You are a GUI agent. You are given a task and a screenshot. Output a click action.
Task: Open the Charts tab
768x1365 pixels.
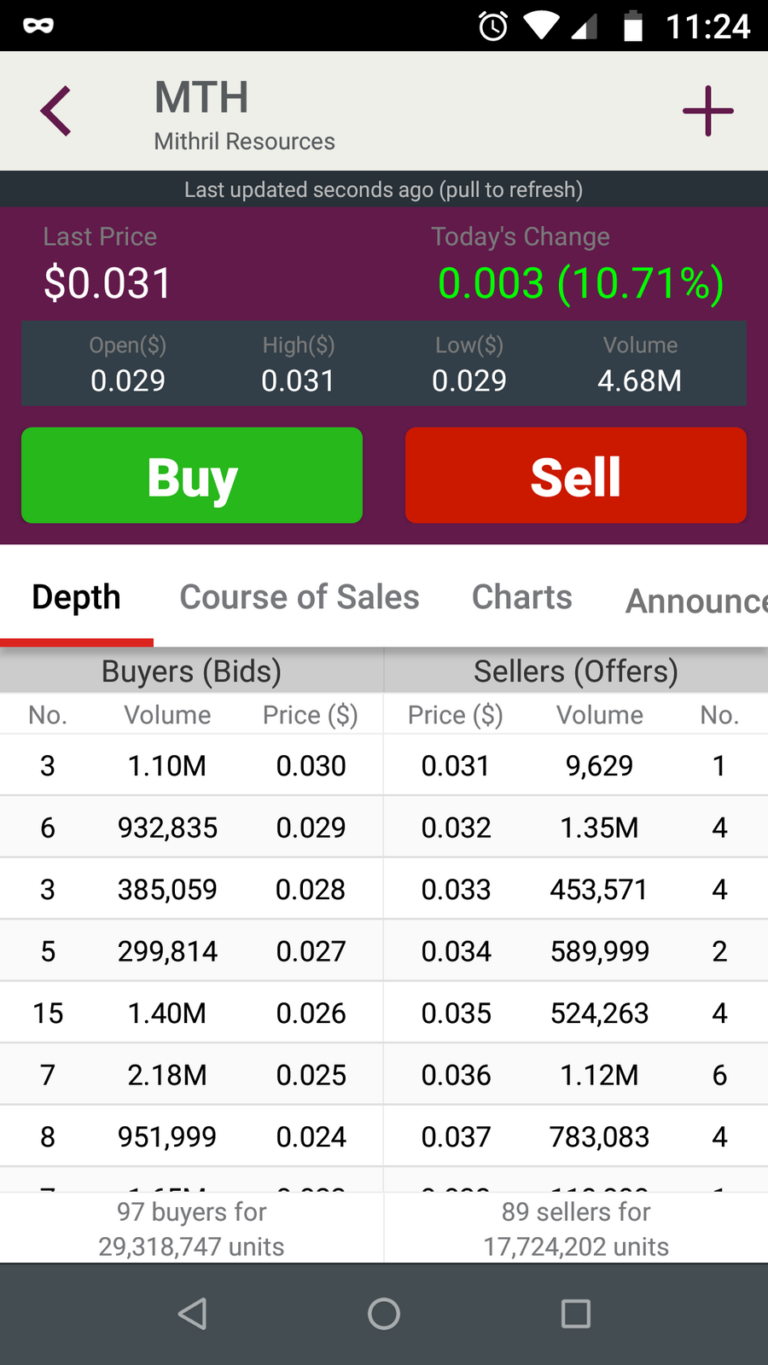pos(522,597)
